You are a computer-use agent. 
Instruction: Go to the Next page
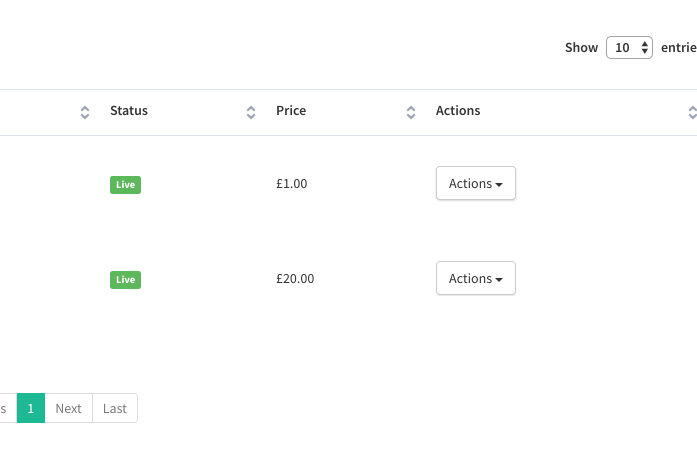coord(68,408)
